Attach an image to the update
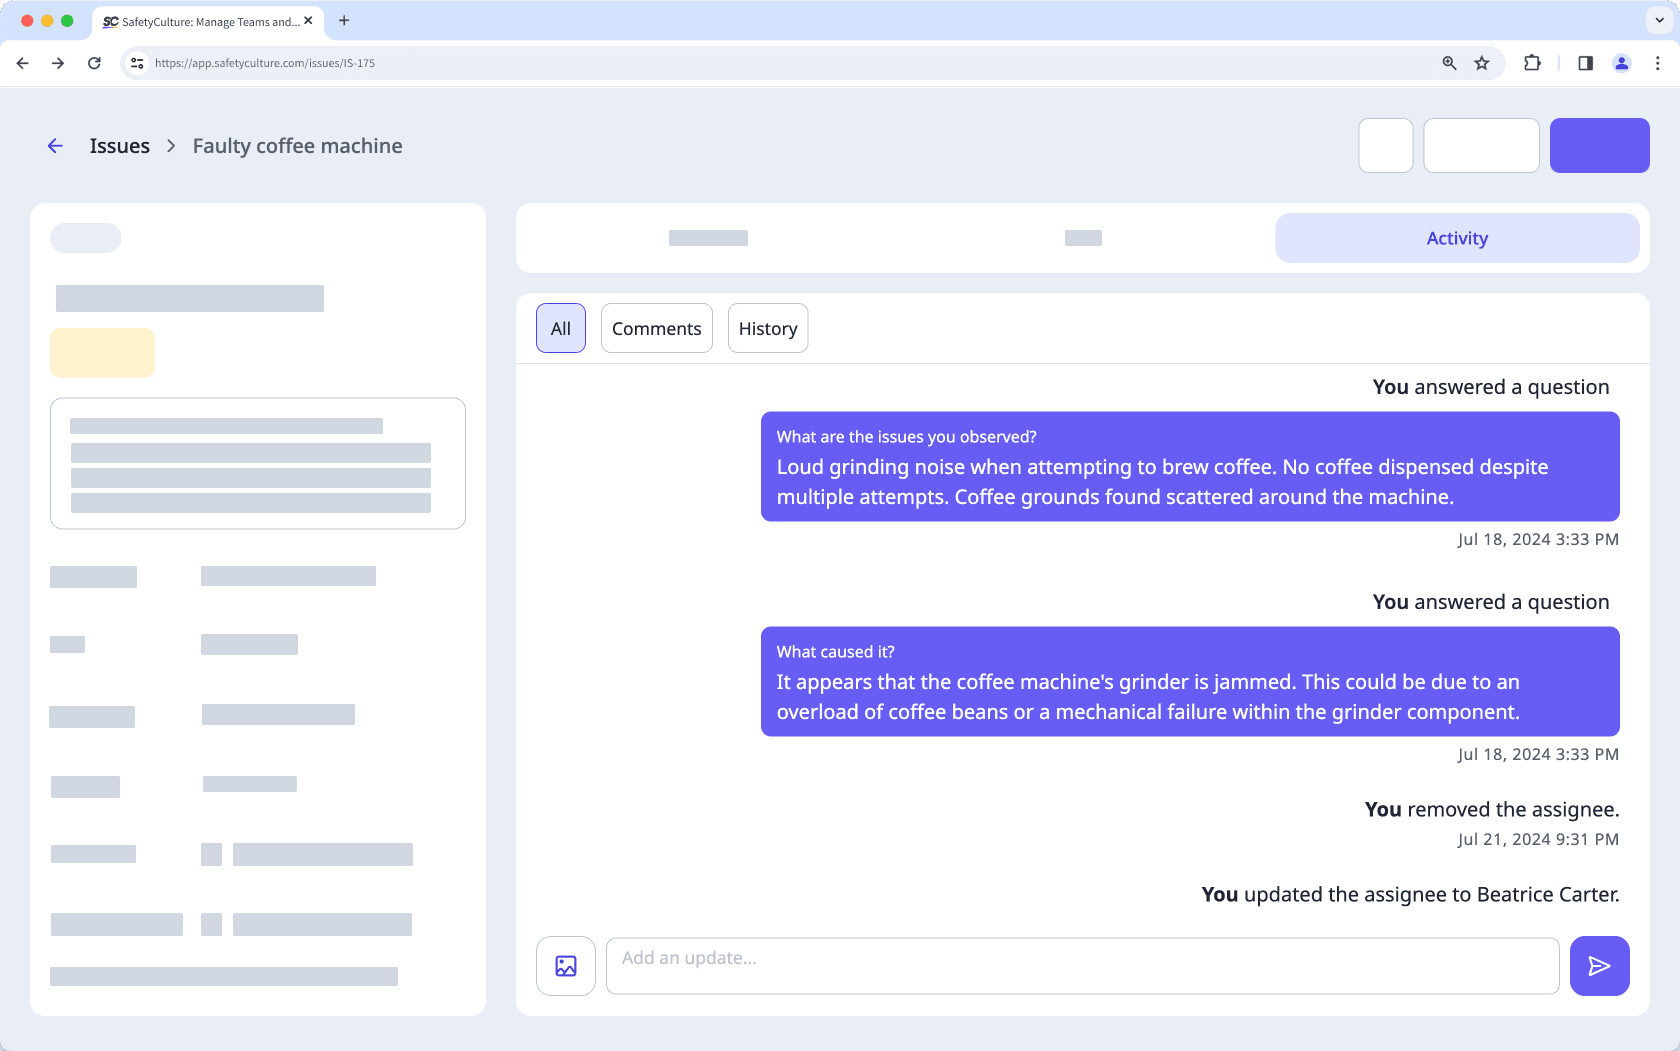Image resolution: width=1680 pixels, height=1051 pixels. (566, 966)
